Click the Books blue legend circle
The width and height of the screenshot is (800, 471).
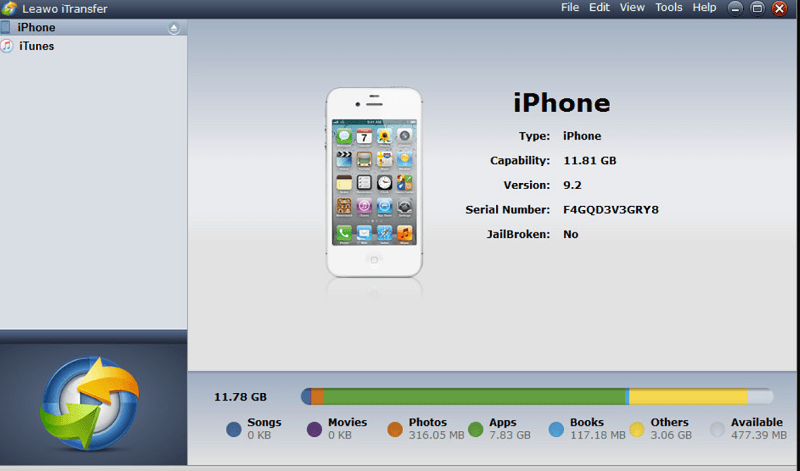click(x=557, y=429)
